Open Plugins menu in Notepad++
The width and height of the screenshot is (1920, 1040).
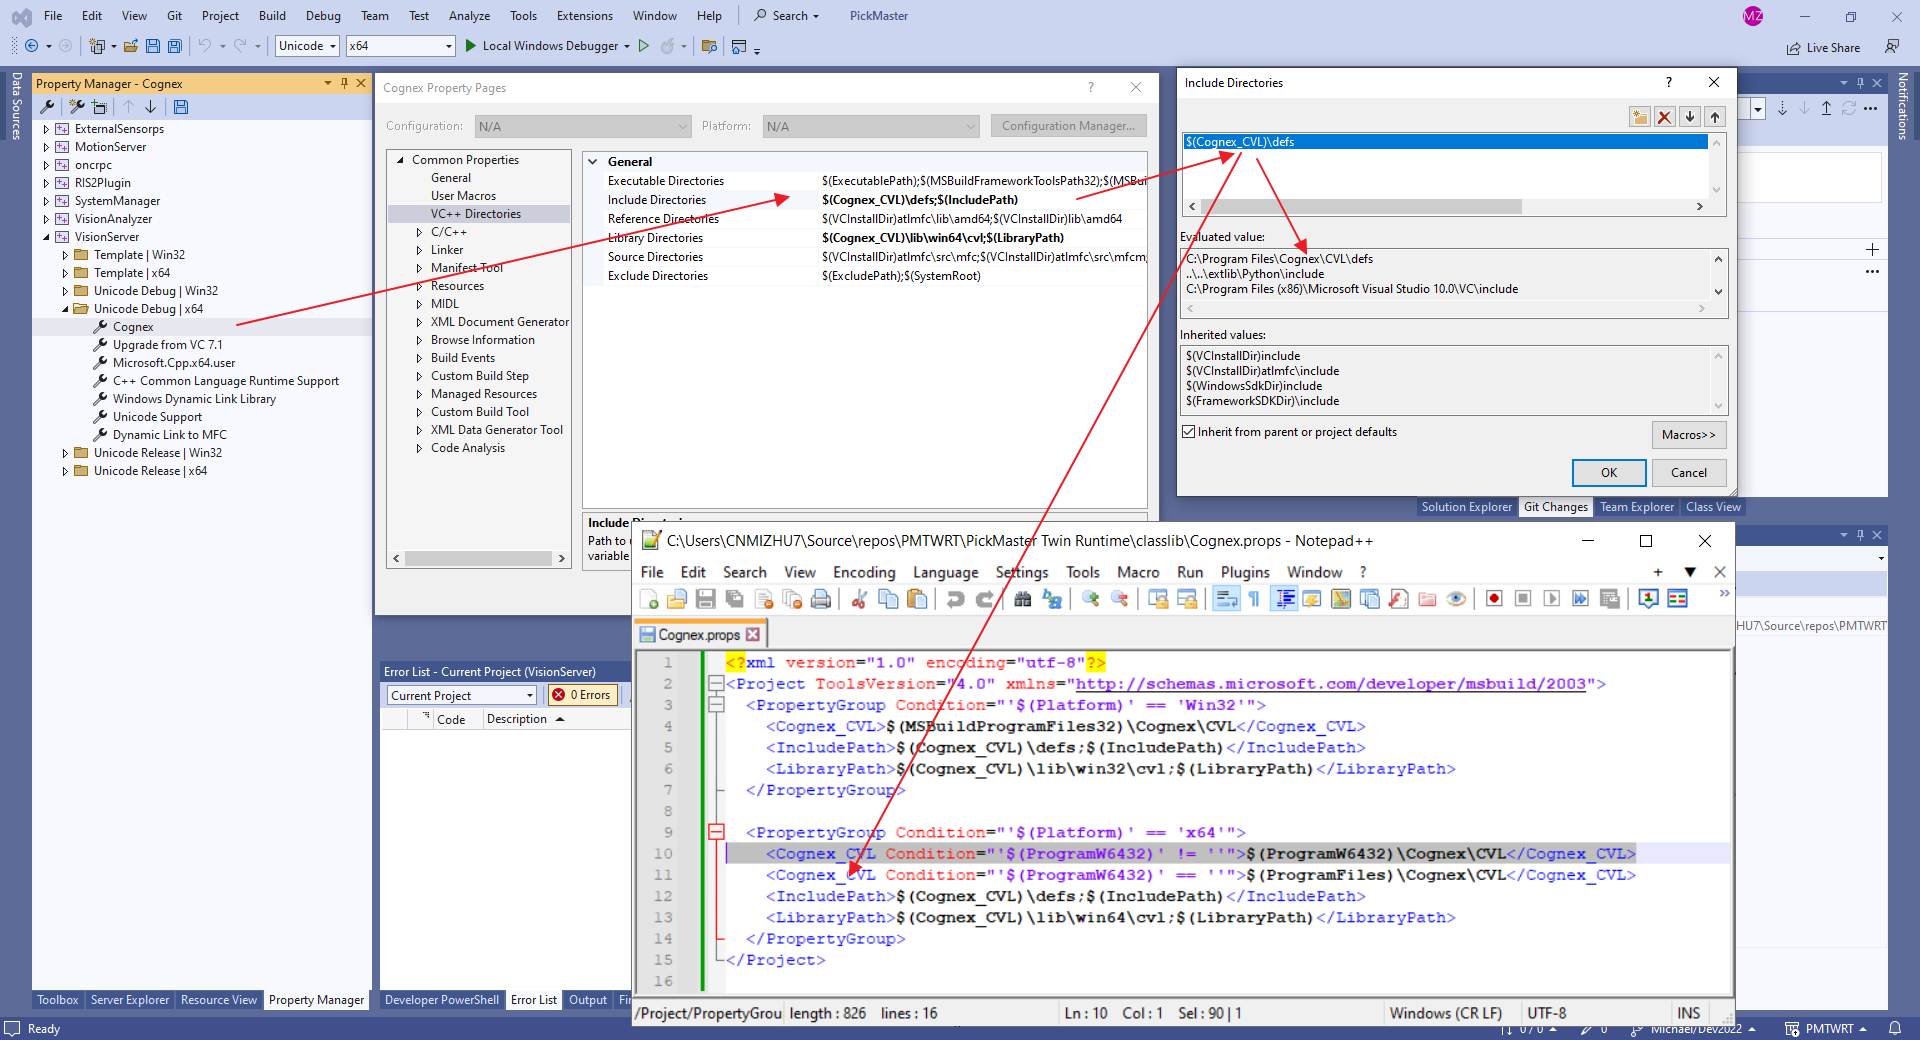point(1245,572)
